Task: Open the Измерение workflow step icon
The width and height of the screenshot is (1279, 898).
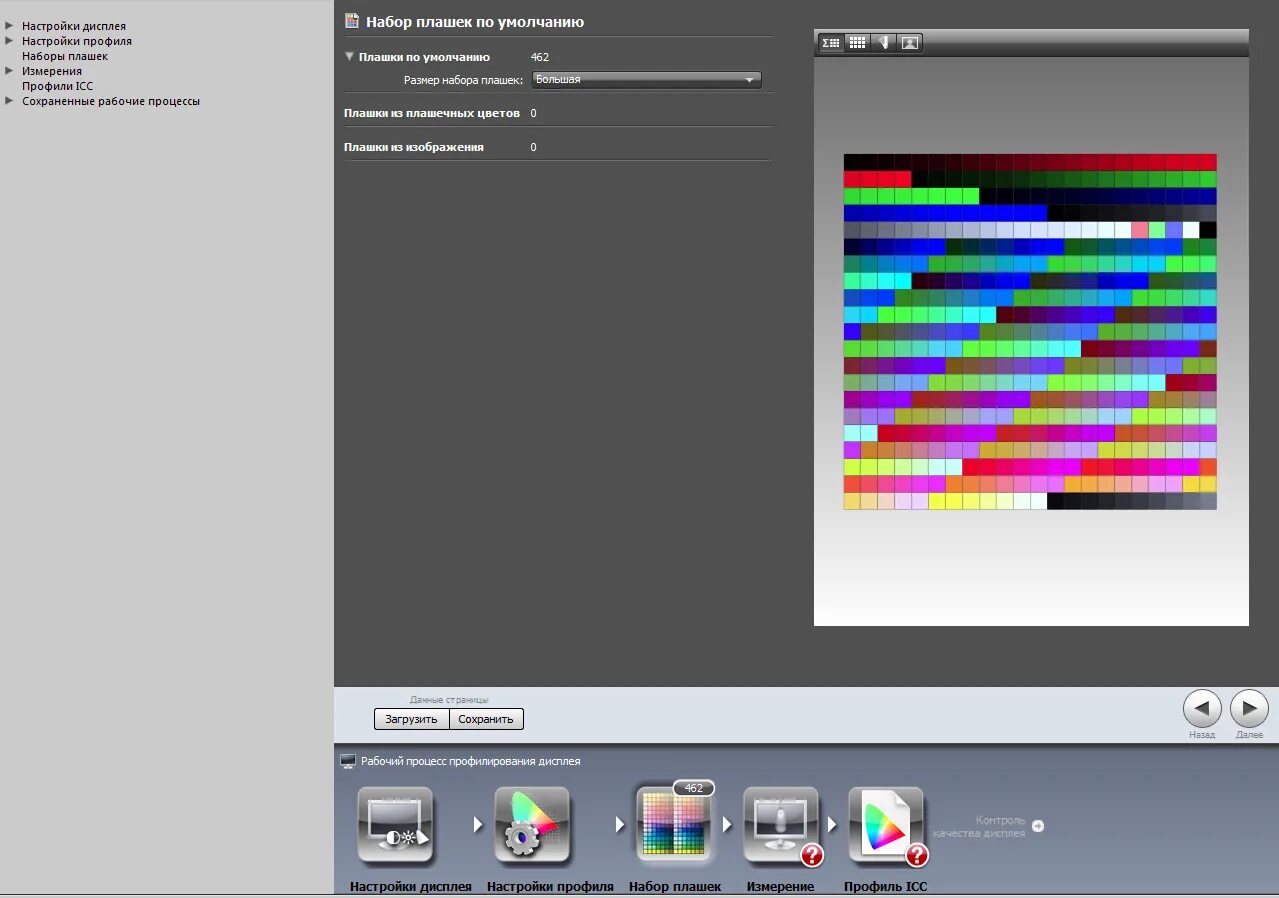Action: click(781, 825)
